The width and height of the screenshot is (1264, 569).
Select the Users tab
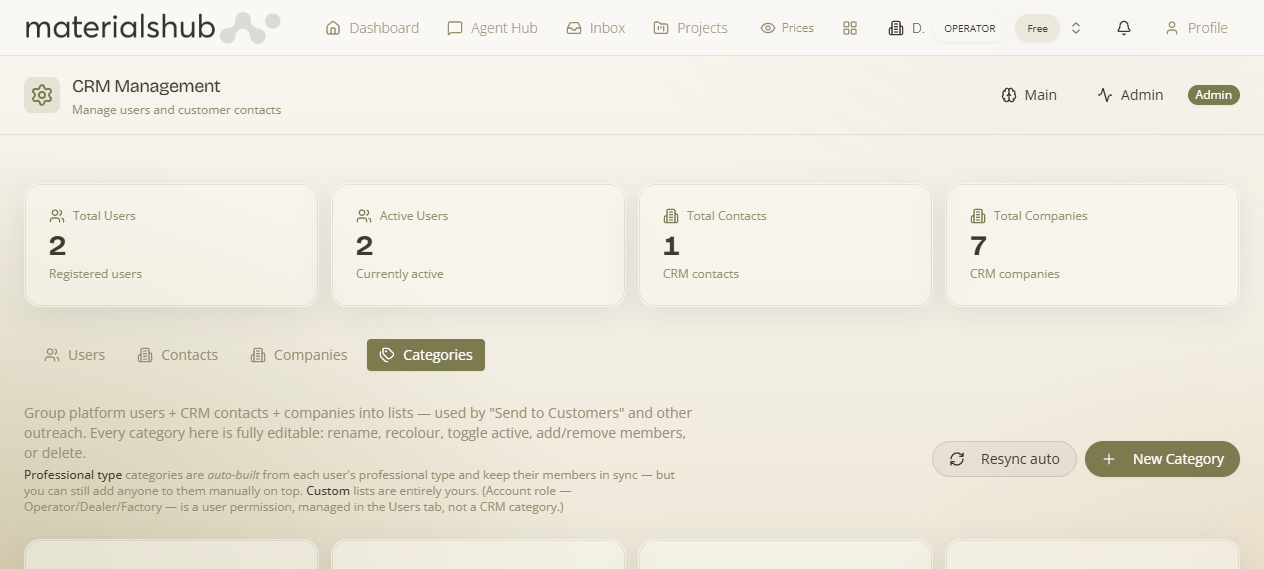point(75,355)
